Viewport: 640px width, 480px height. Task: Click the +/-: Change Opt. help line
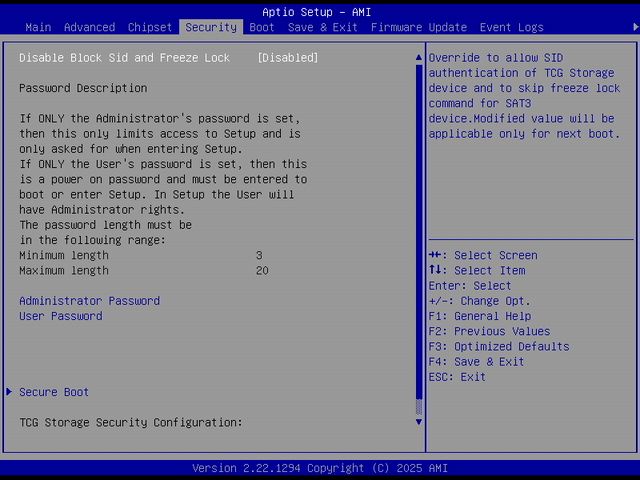pos(480,301)
